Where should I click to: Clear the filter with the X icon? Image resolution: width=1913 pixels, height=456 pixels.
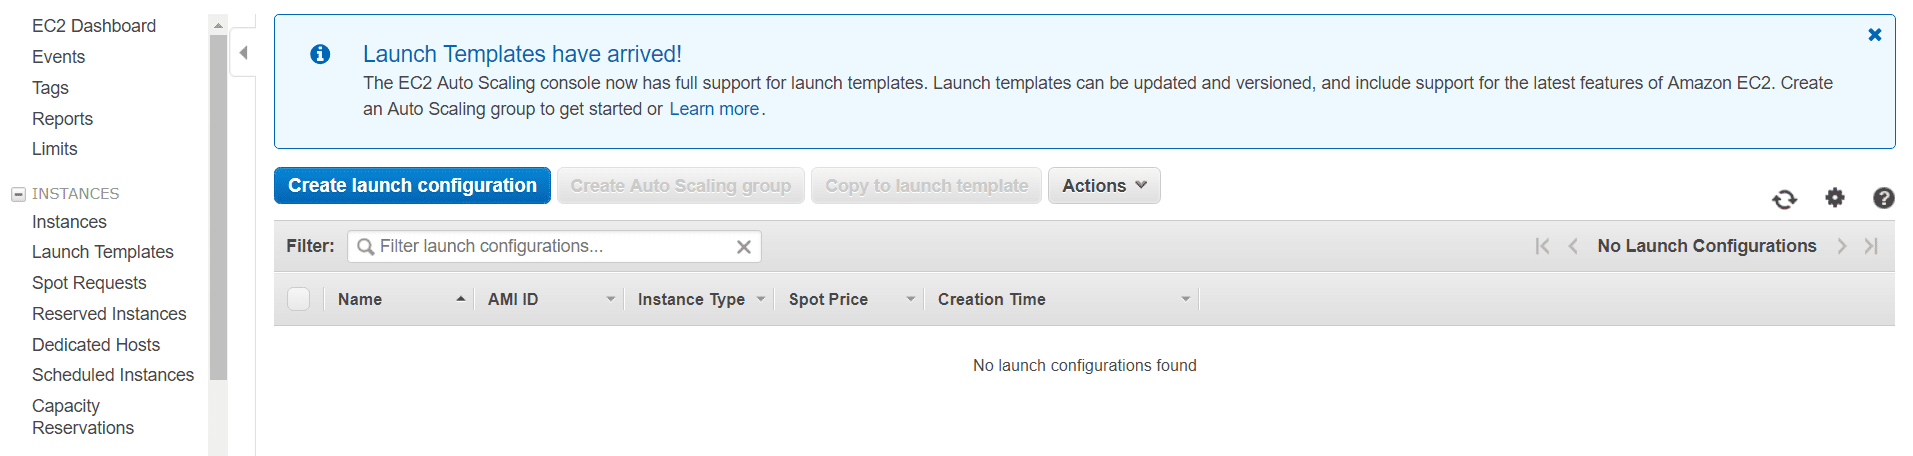[x=744, y=247]
